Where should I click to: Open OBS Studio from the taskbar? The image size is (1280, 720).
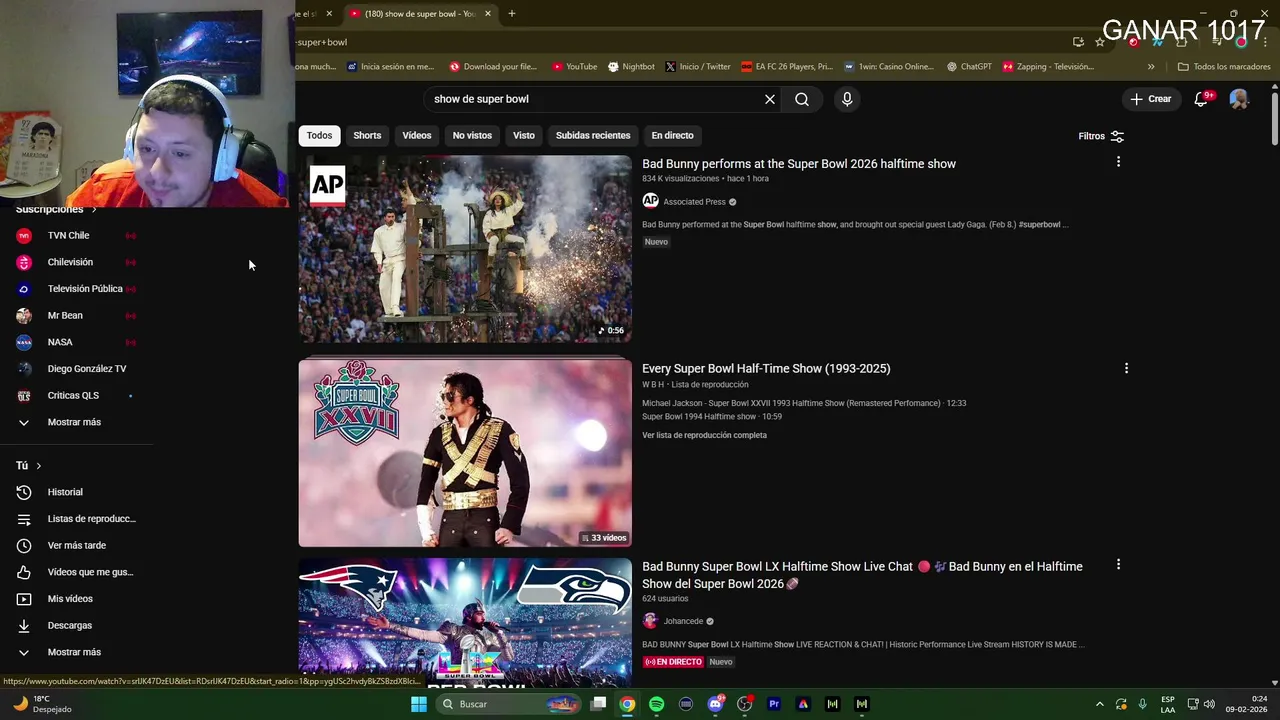point(744,704)
